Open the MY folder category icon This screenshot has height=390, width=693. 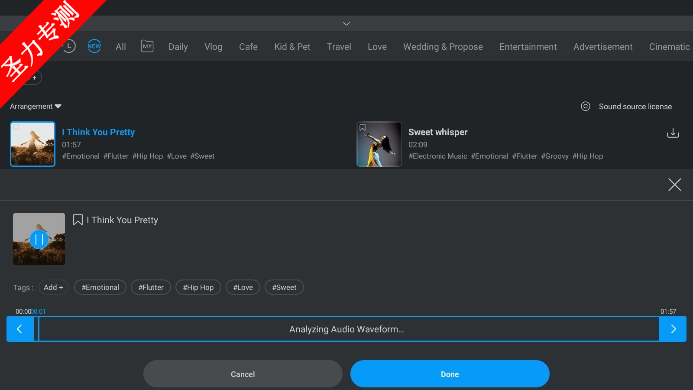147,46
